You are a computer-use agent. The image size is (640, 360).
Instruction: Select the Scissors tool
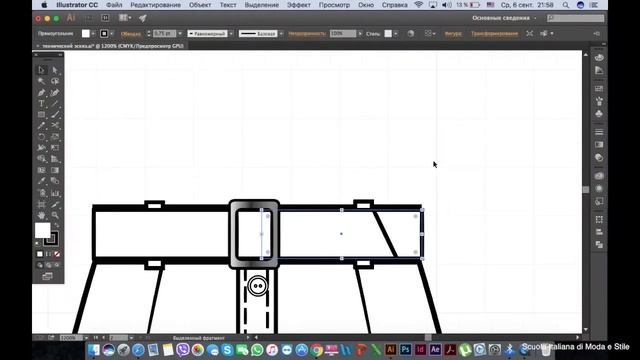click(55, 126)
